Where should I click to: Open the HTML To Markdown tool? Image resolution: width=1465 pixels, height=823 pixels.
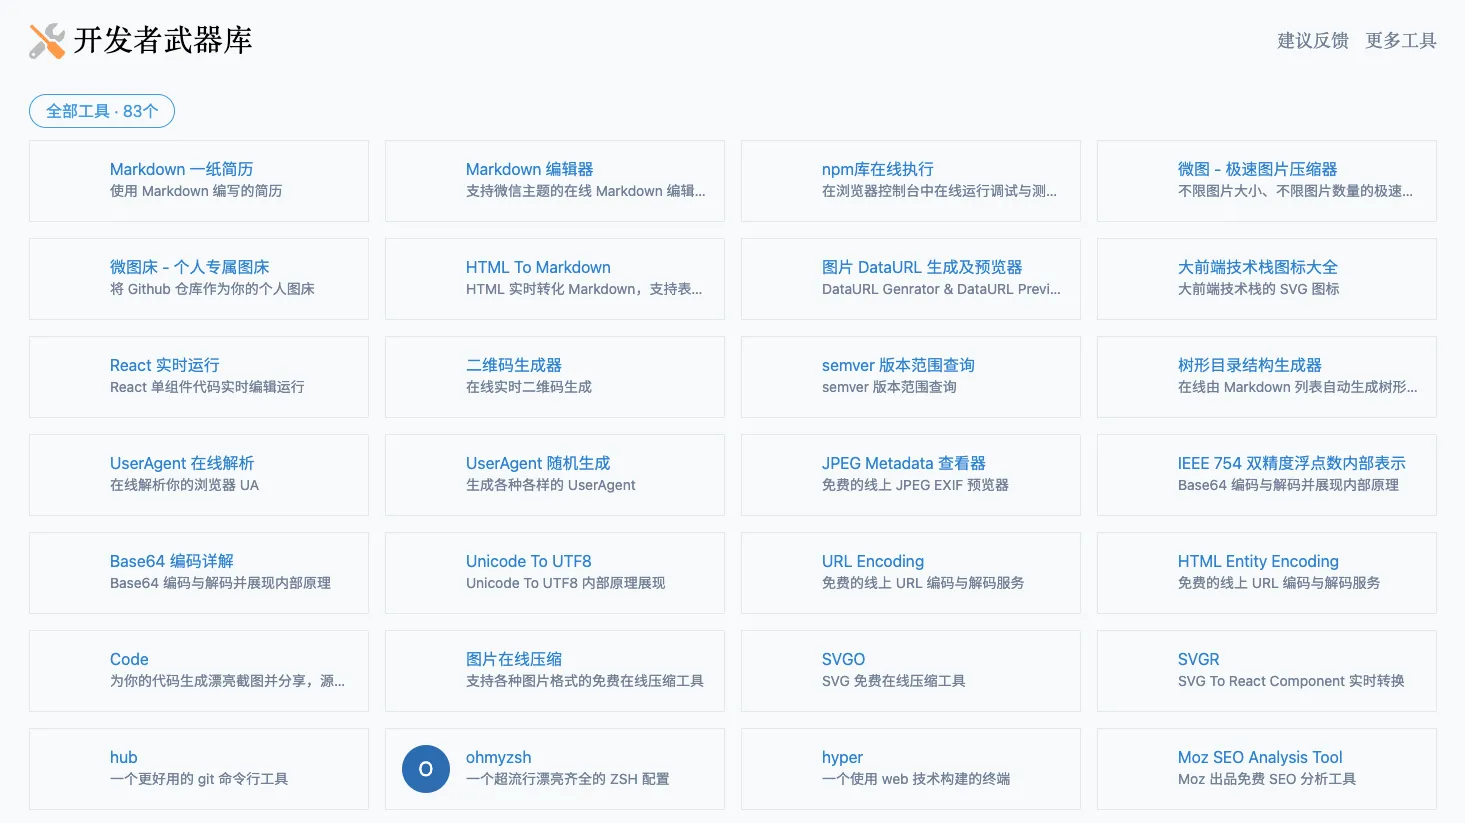click(x=538, y=267)
